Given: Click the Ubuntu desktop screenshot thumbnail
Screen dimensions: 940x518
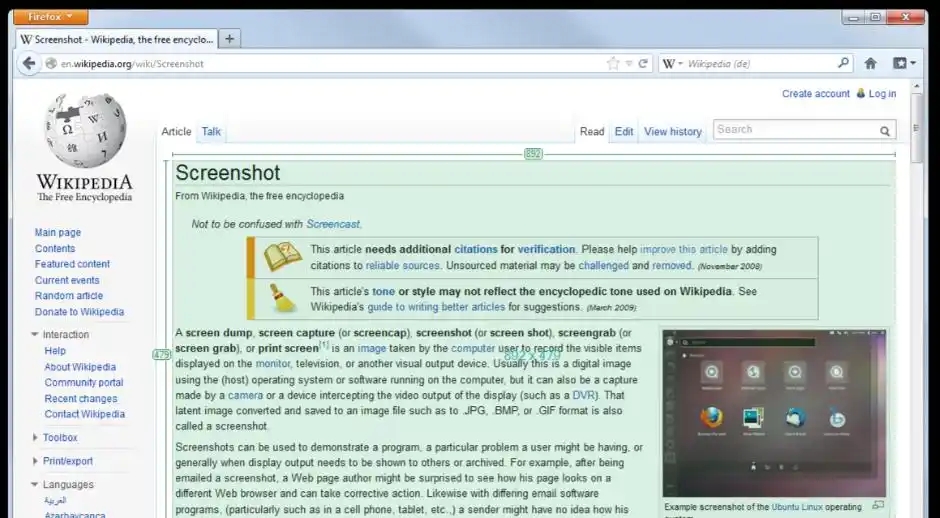Looking at the screenshot, I should [x=774, y=413].
